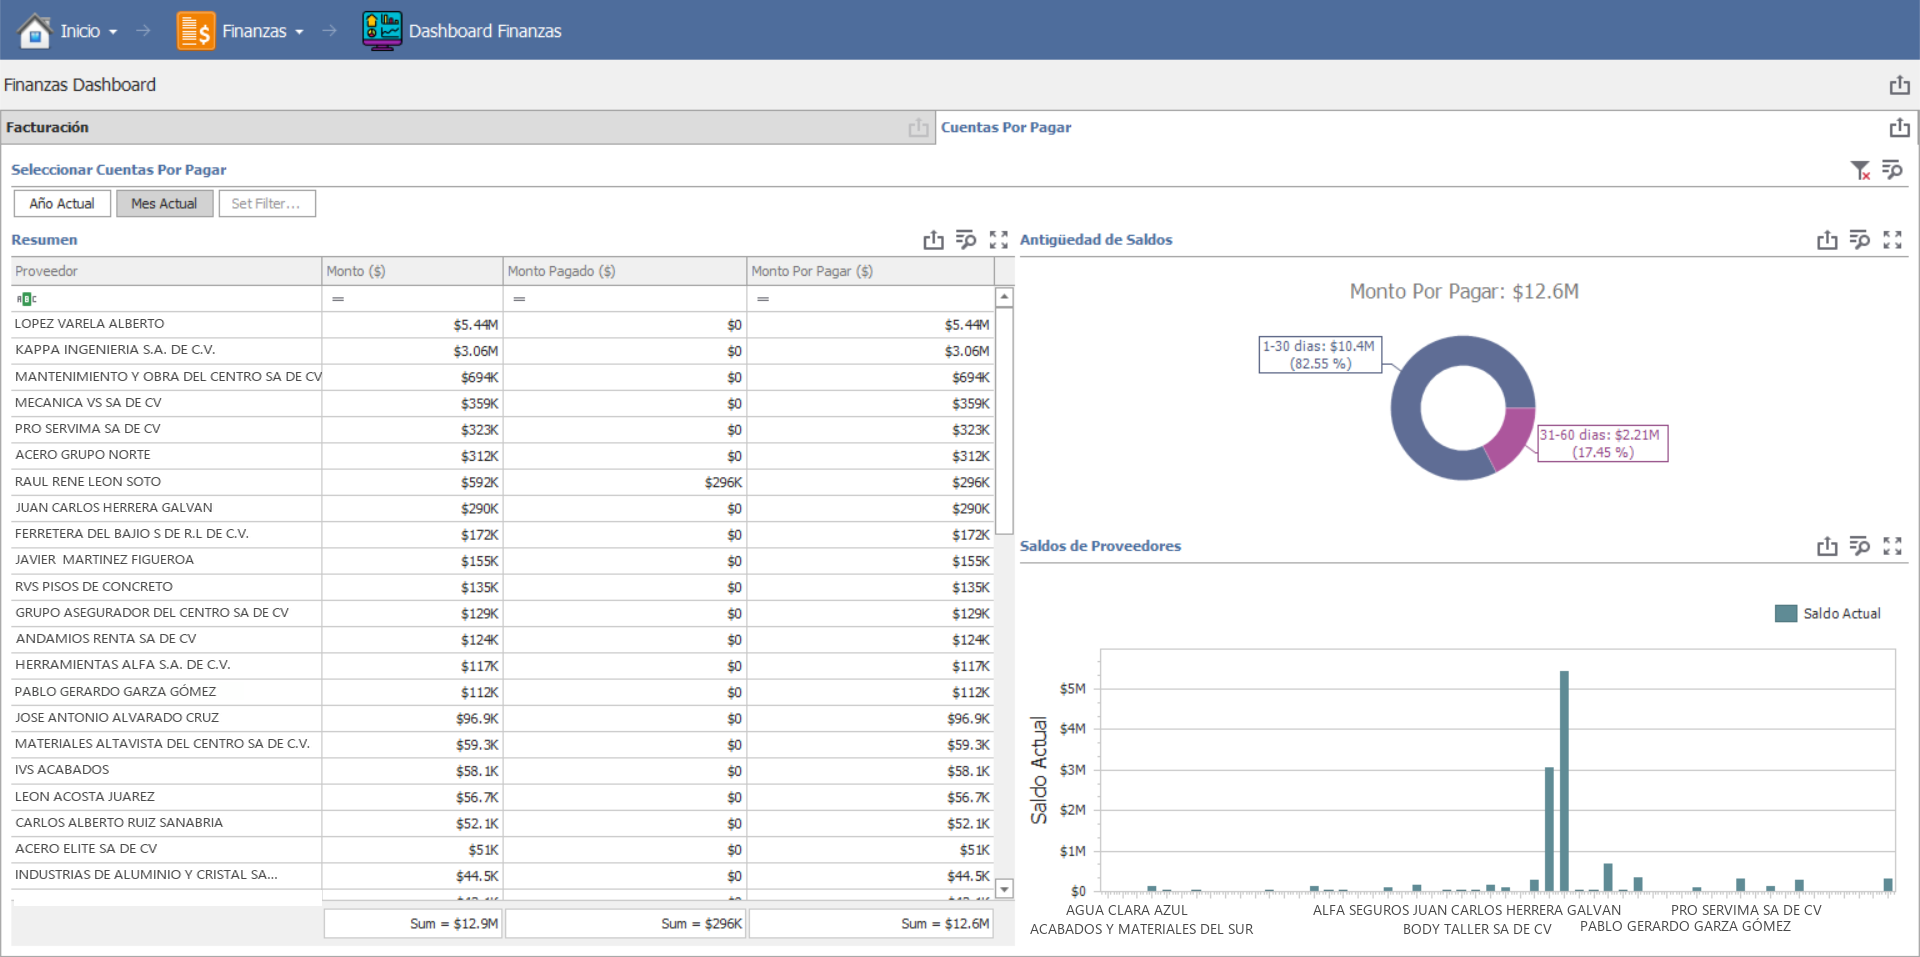Export the Cuentas Por Pagar tab
Screen dimensions: 1920x957
(1900, 127)
